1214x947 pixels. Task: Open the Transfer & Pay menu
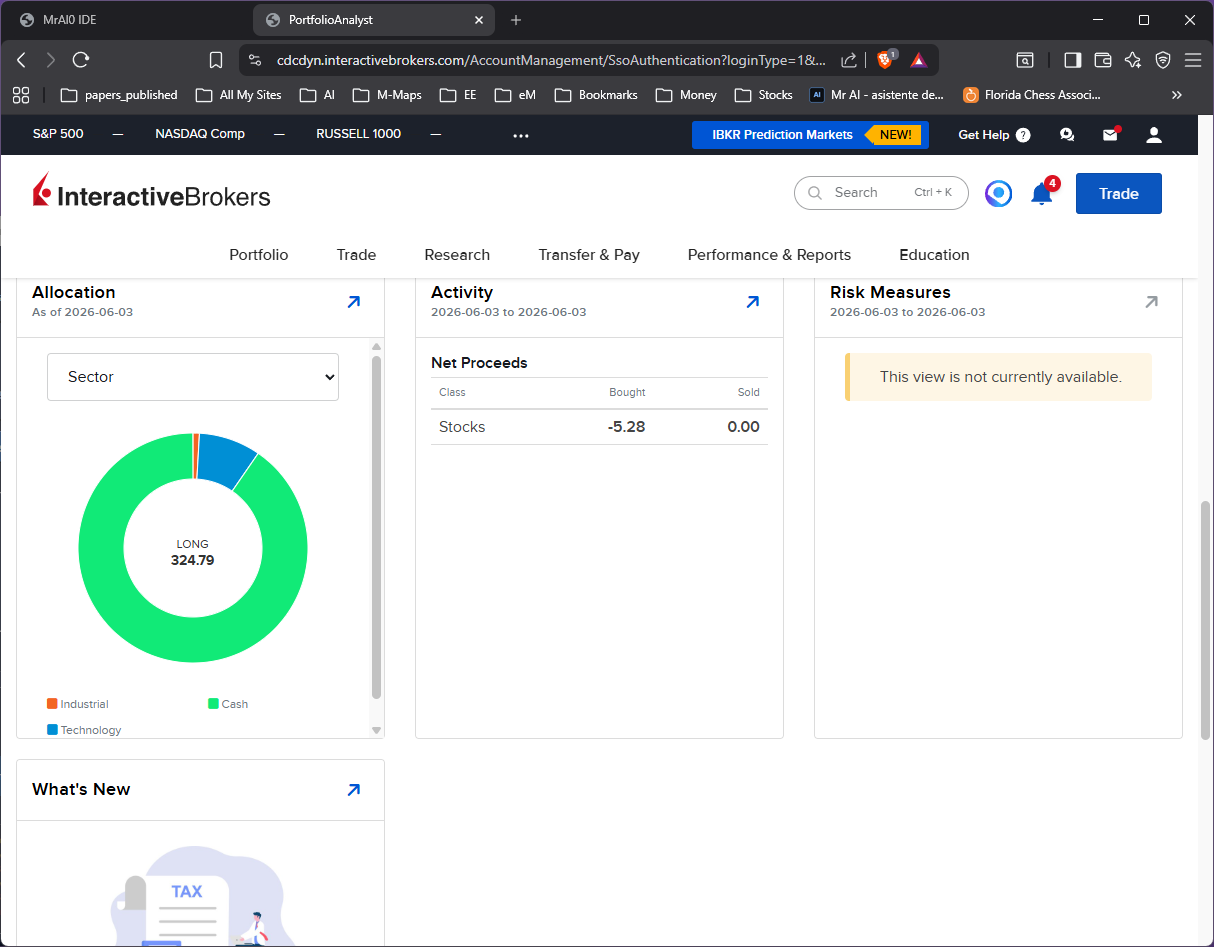point(589,255)
